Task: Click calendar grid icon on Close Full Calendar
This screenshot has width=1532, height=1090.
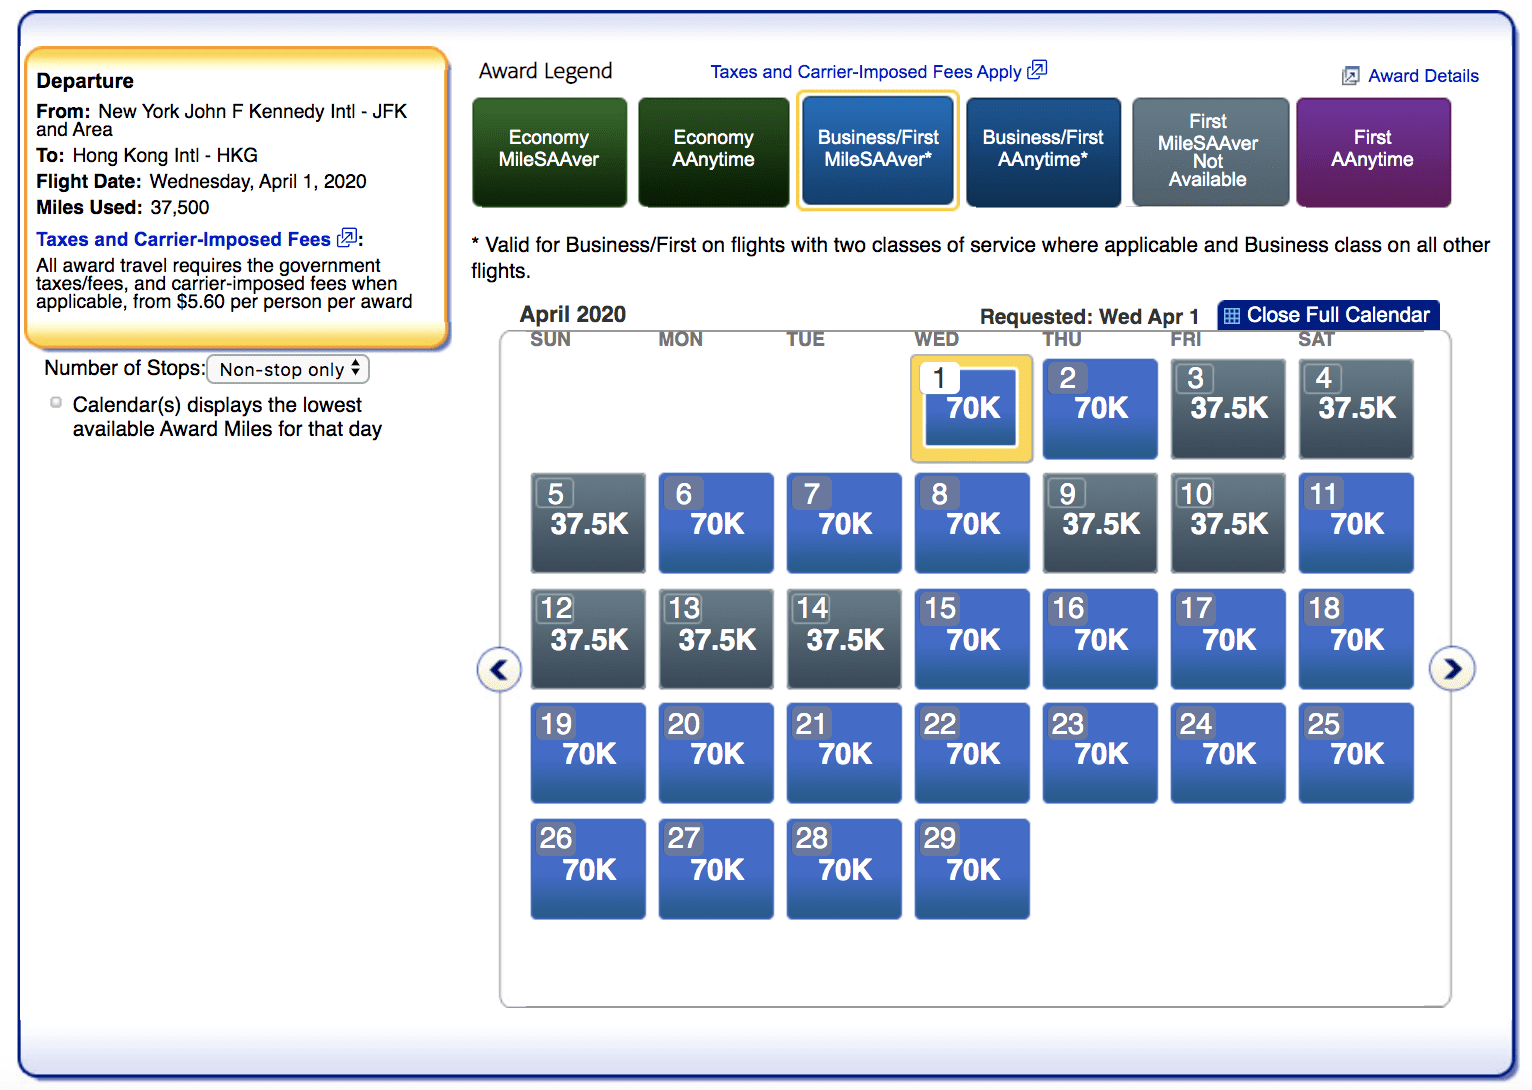Action: 1231,314
